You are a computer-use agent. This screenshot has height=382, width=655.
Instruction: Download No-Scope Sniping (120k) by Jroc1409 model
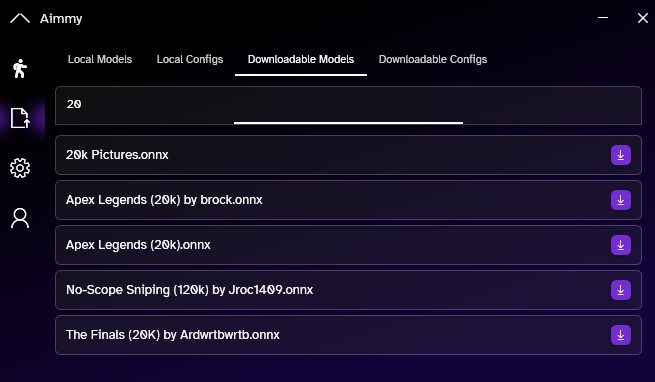pos(621,290)
